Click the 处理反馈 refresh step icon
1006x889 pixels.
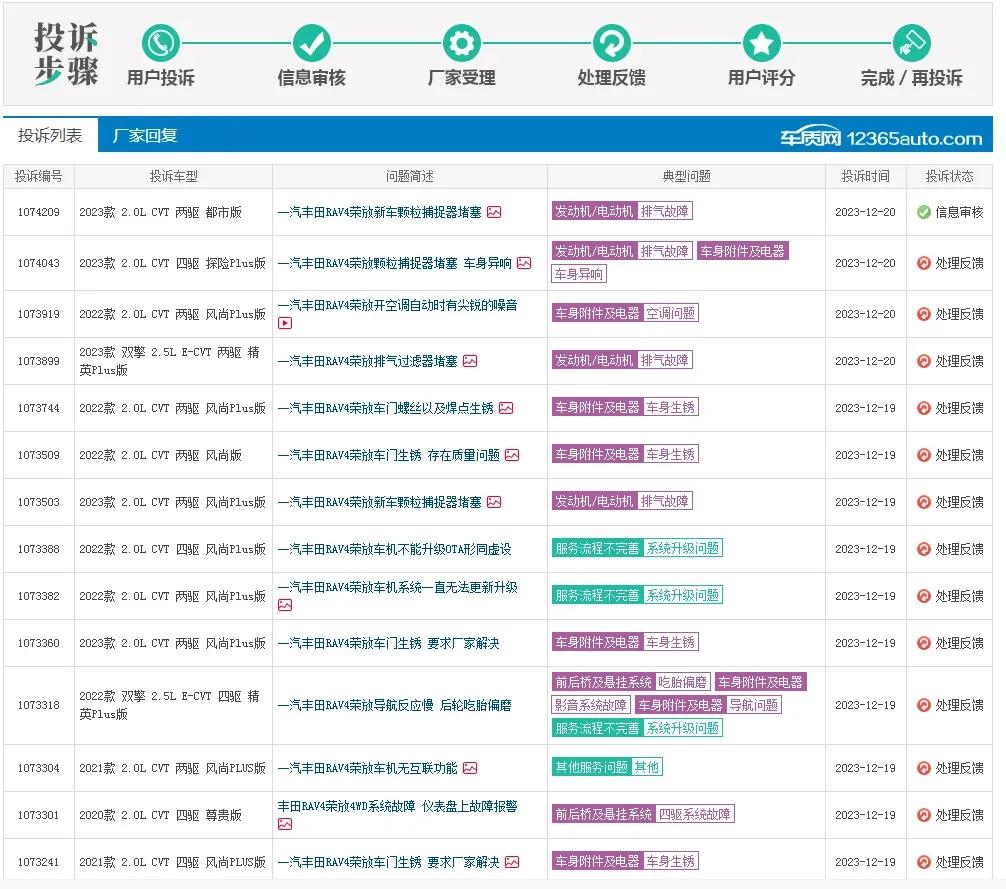click(611, 43)
